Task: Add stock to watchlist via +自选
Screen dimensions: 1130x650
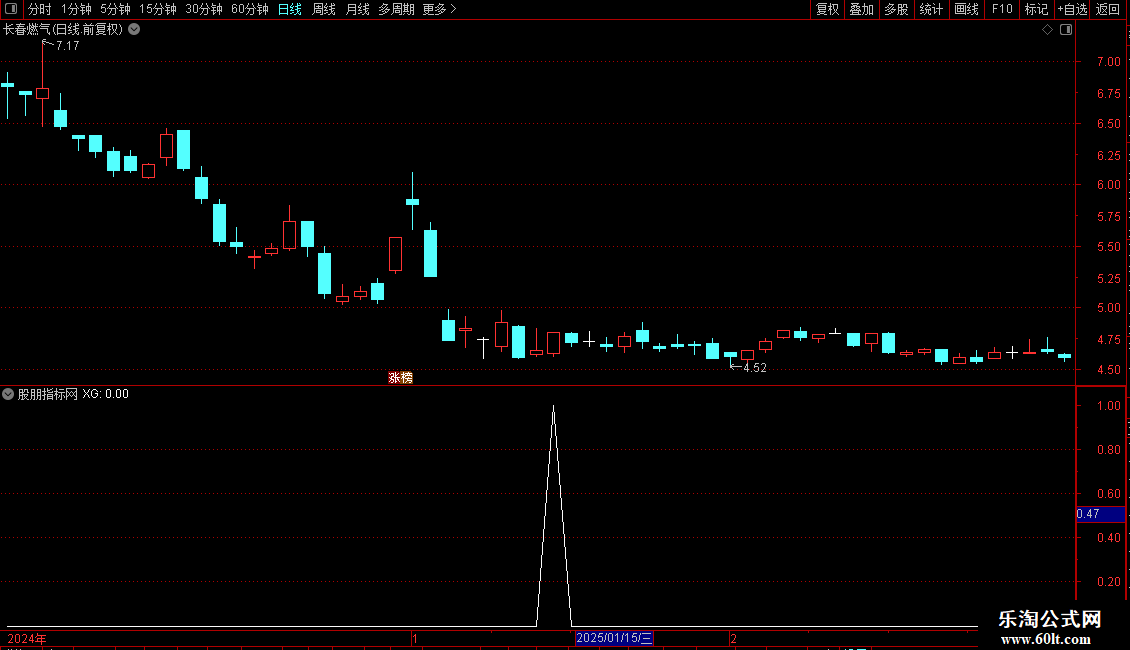Action: tap(1072, 9)
